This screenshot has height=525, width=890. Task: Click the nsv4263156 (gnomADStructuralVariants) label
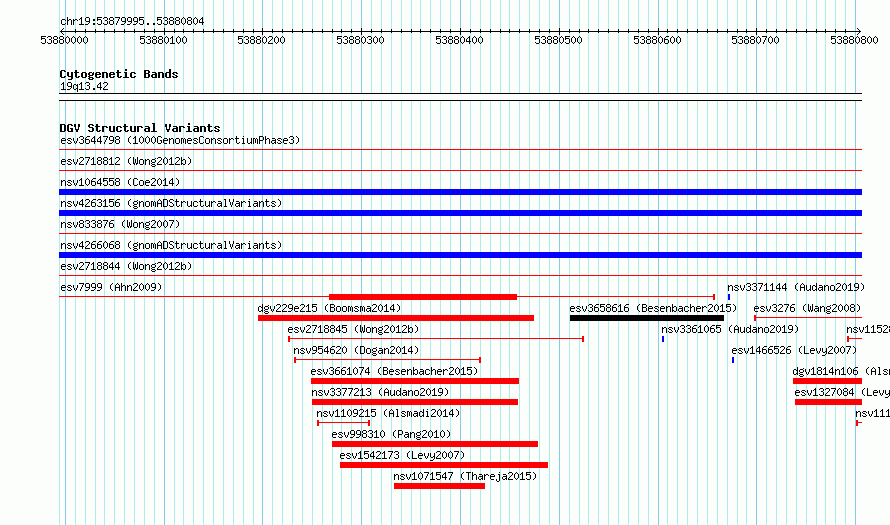point(171,203)
